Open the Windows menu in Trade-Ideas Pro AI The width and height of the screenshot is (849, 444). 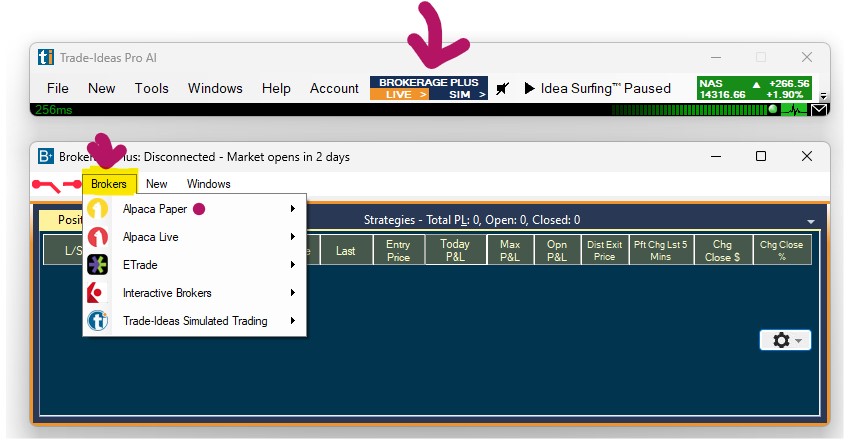(215, 88)
